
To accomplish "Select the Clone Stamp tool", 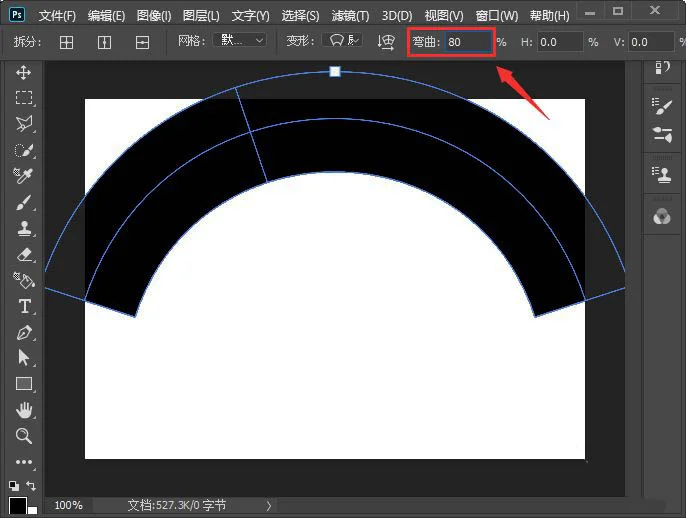I will pos(23,228).
